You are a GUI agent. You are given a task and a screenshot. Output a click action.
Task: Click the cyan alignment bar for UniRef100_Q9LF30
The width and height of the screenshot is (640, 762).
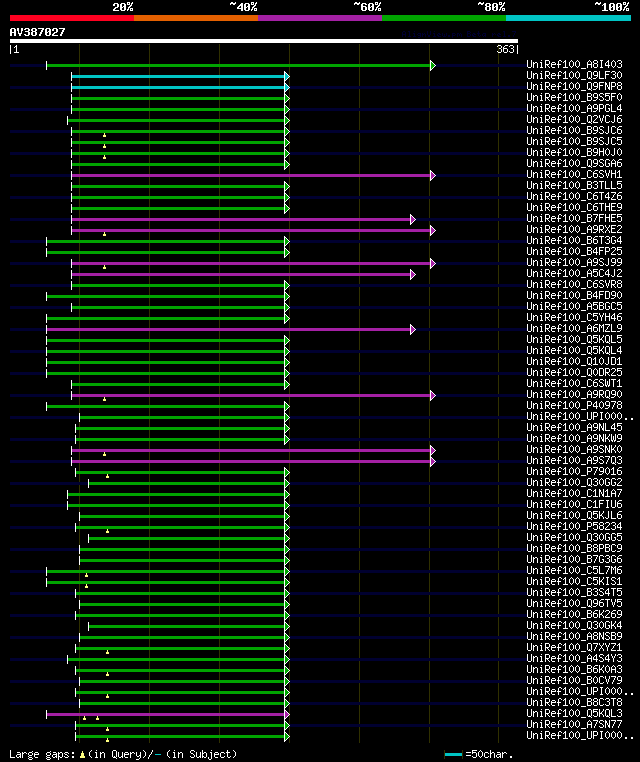click(178, 76)
